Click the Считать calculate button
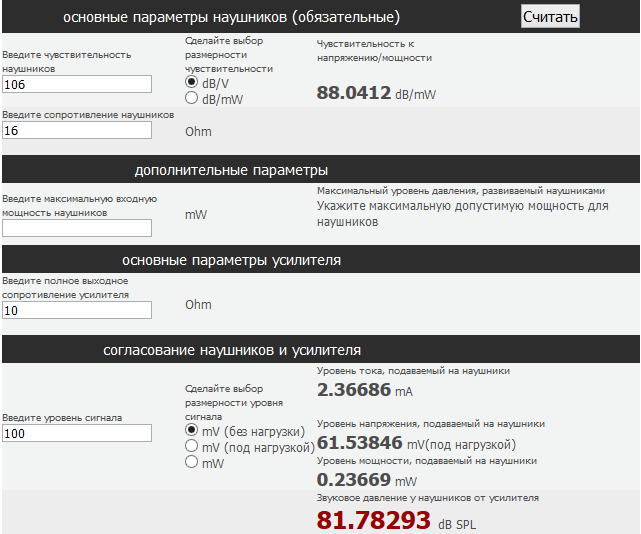 [x=550, y=16]
